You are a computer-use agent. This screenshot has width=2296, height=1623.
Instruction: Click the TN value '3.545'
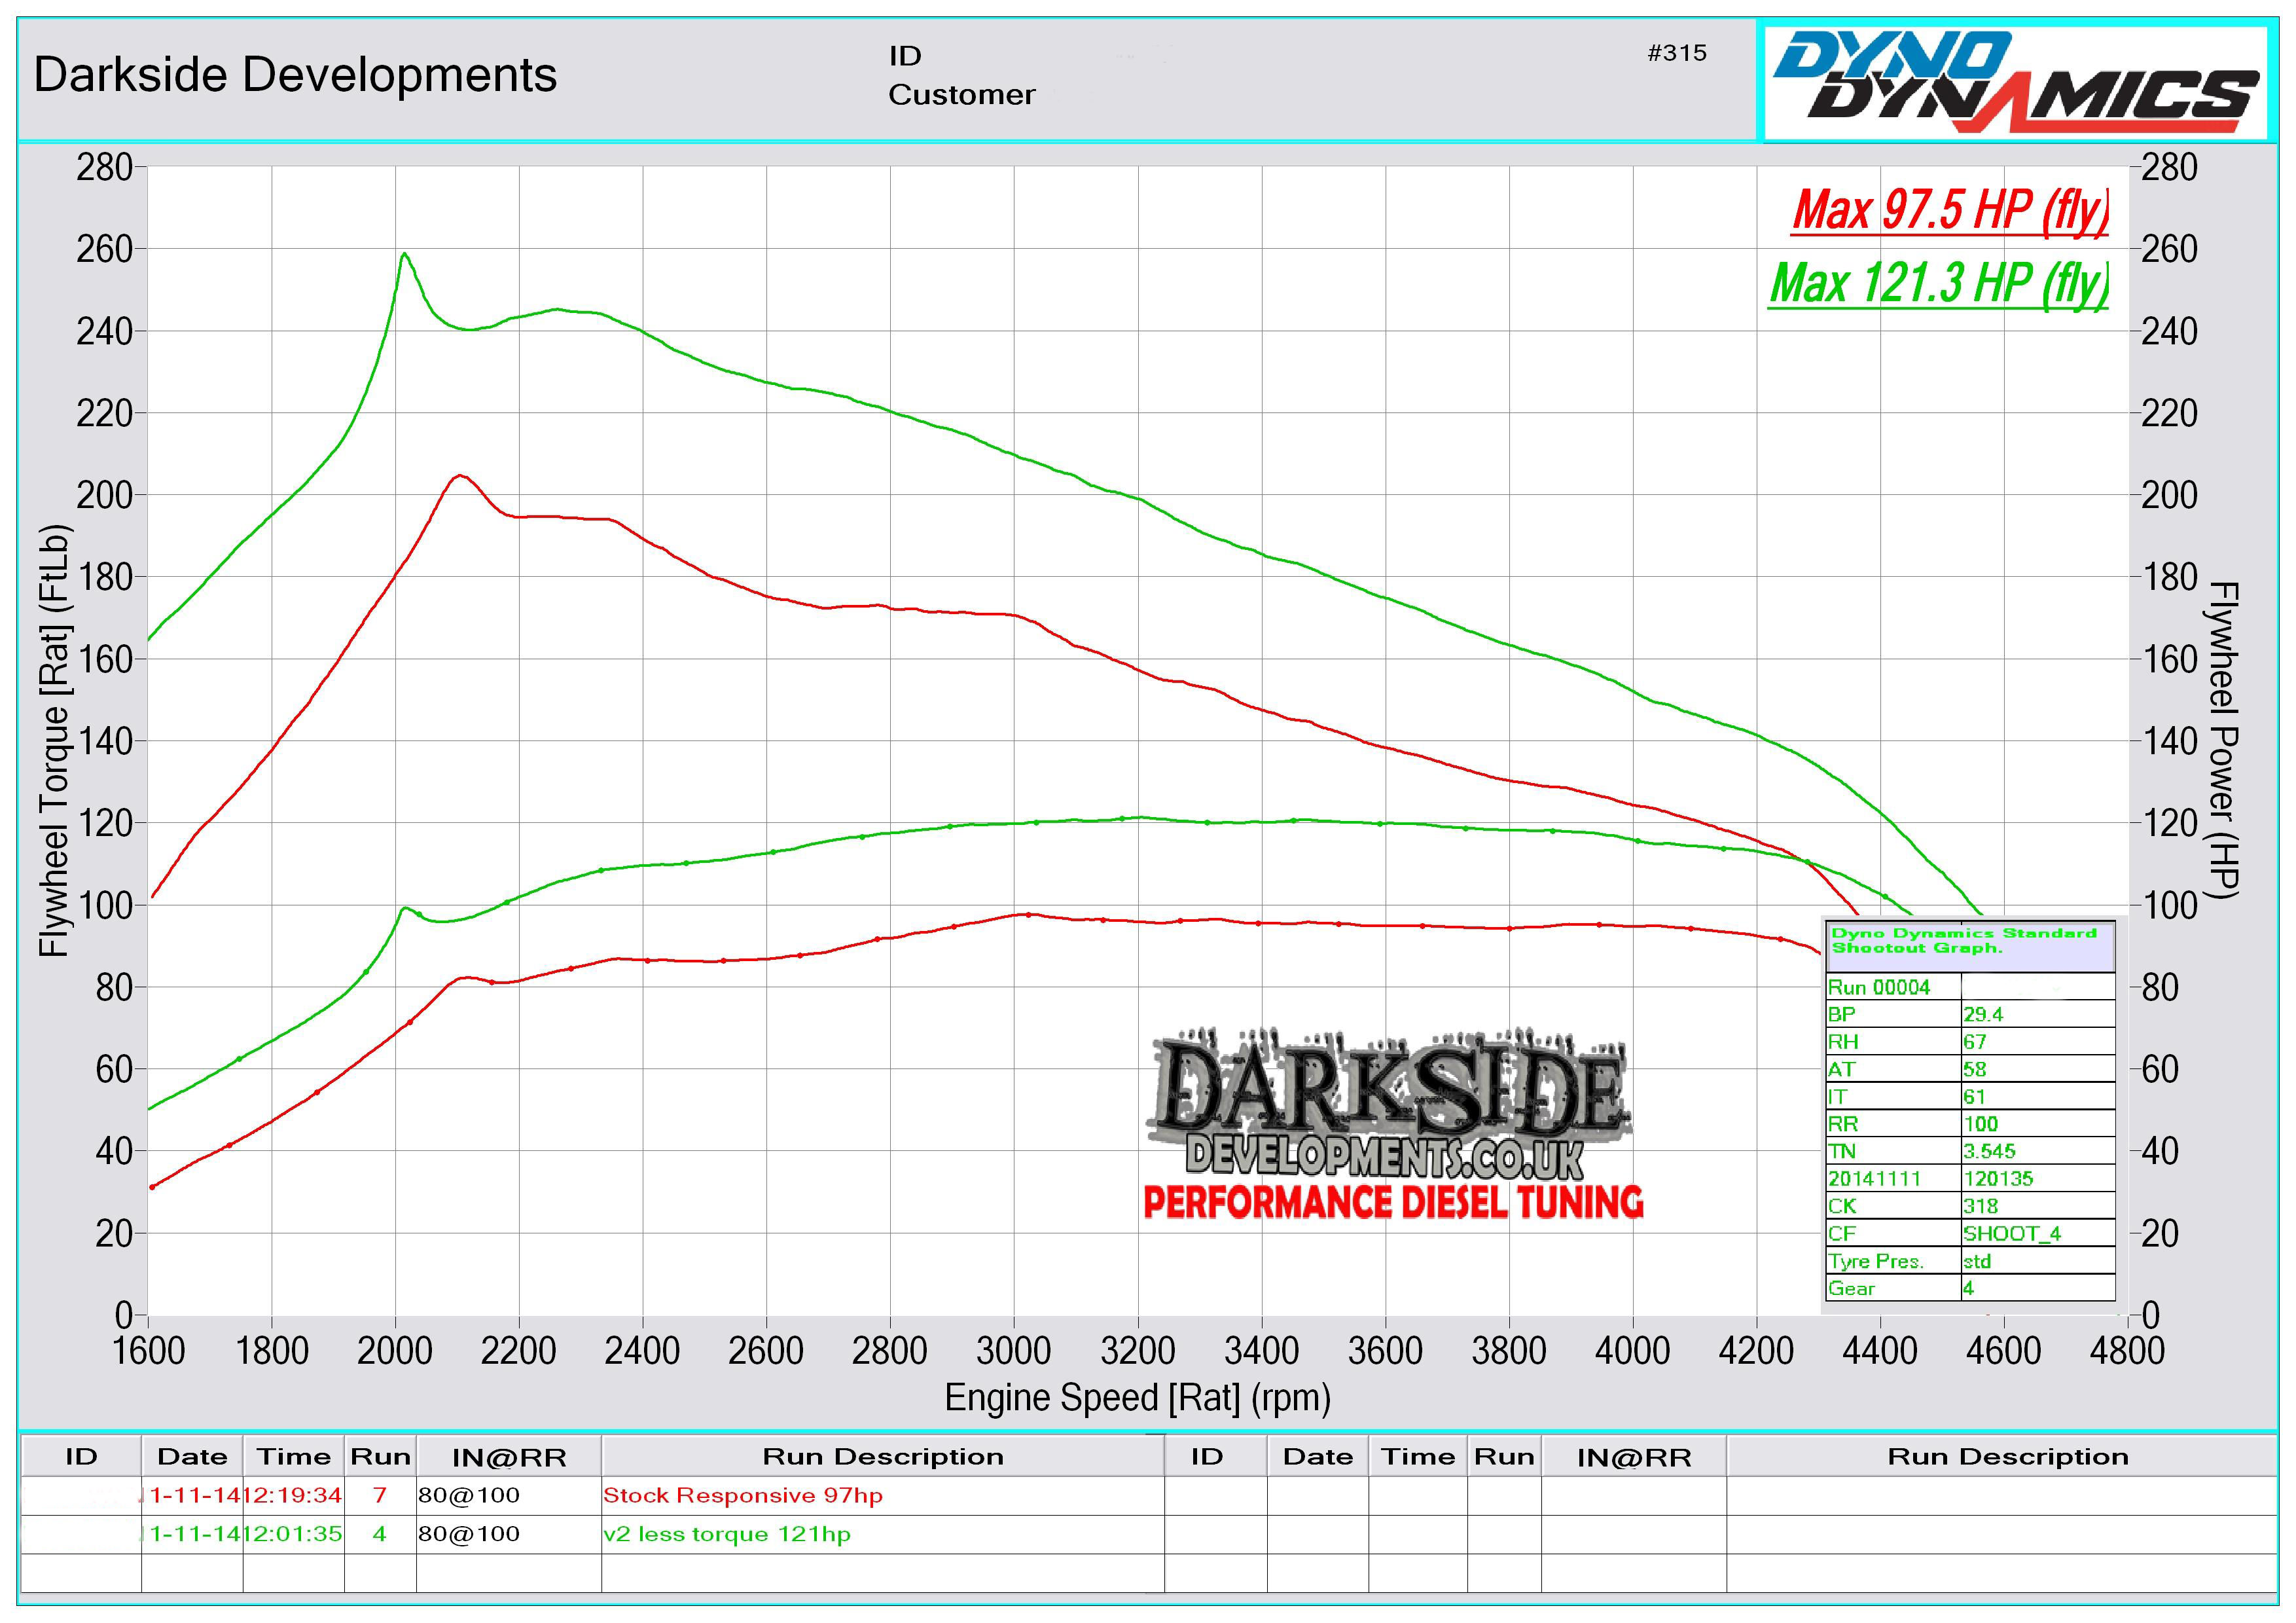[1989, 1151]
